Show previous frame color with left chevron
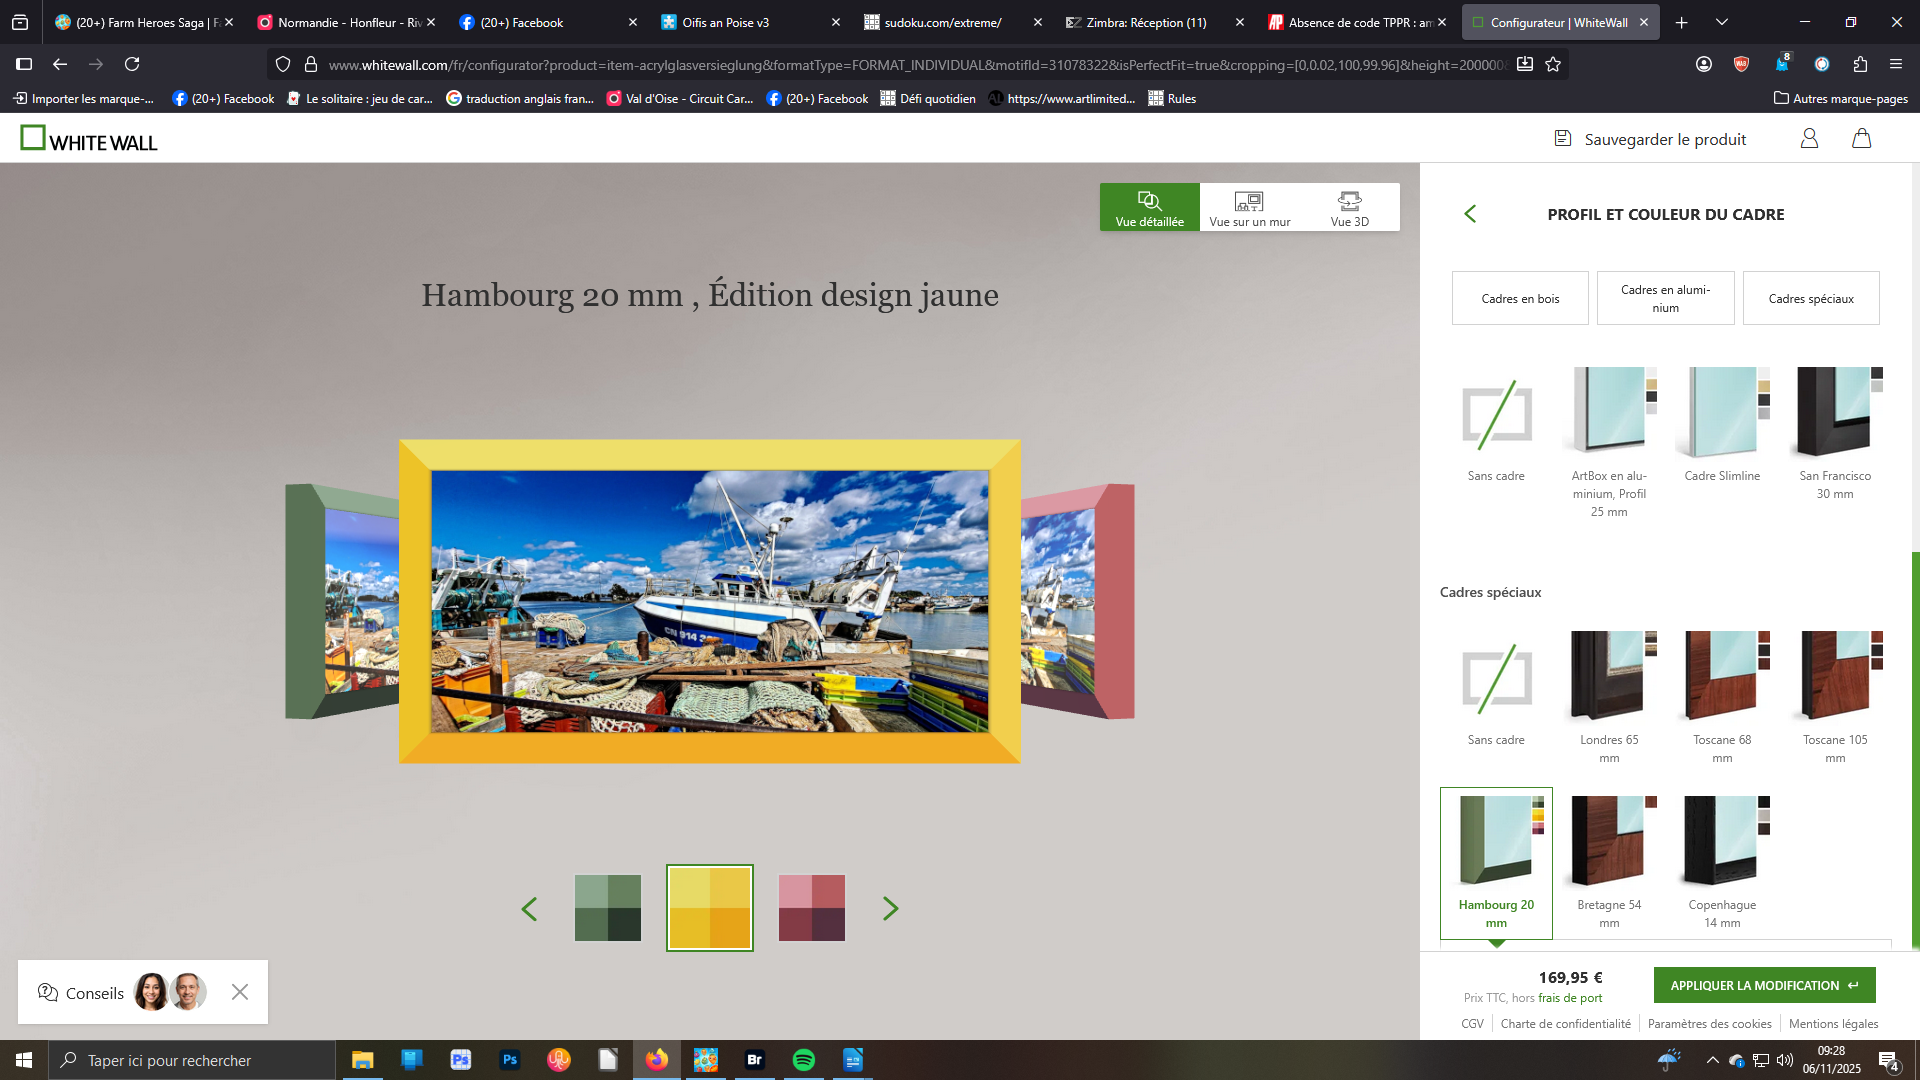Screen dimensions: 1920x1080 pos(530,909)
